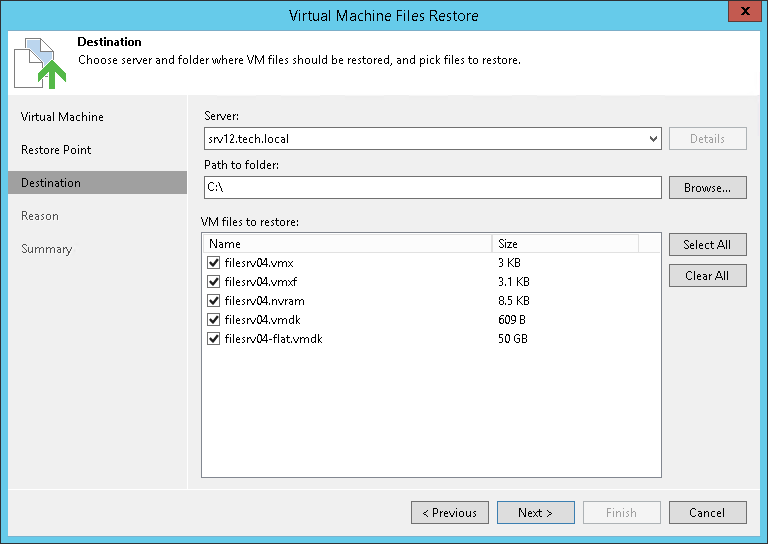This screenshot has height=544, width=768.
Task: Click the restore wizard icon in header
Action: tap(40, 62)
